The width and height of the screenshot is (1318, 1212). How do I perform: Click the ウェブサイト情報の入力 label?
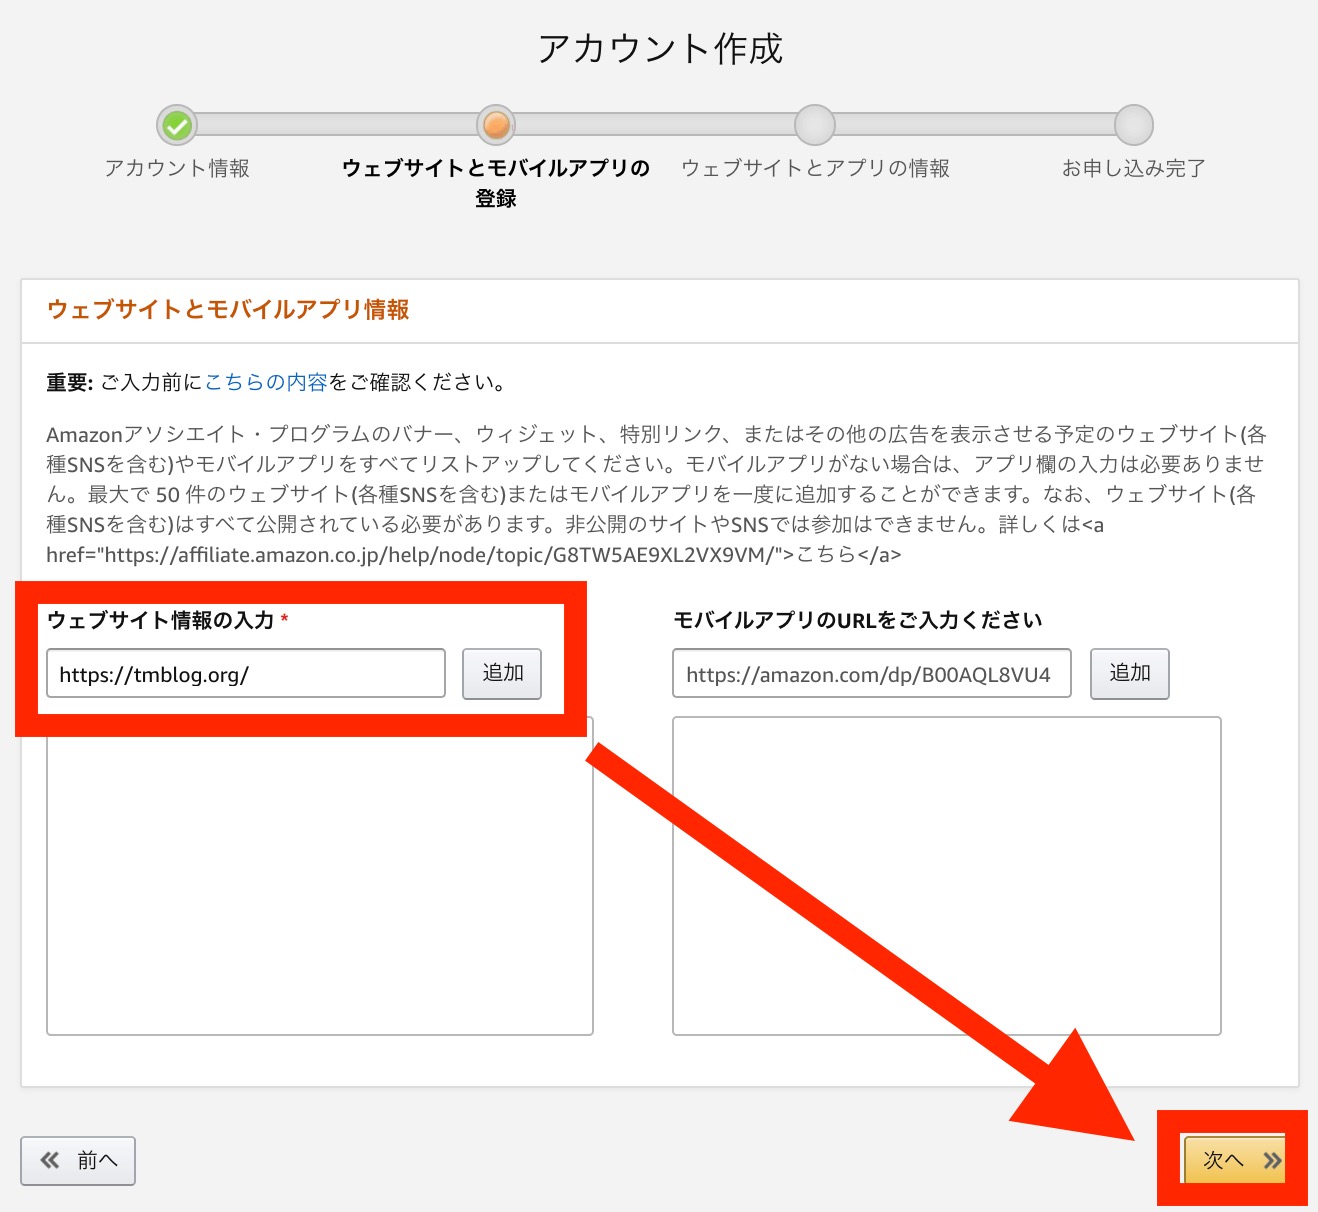click(x=161, y=620)
